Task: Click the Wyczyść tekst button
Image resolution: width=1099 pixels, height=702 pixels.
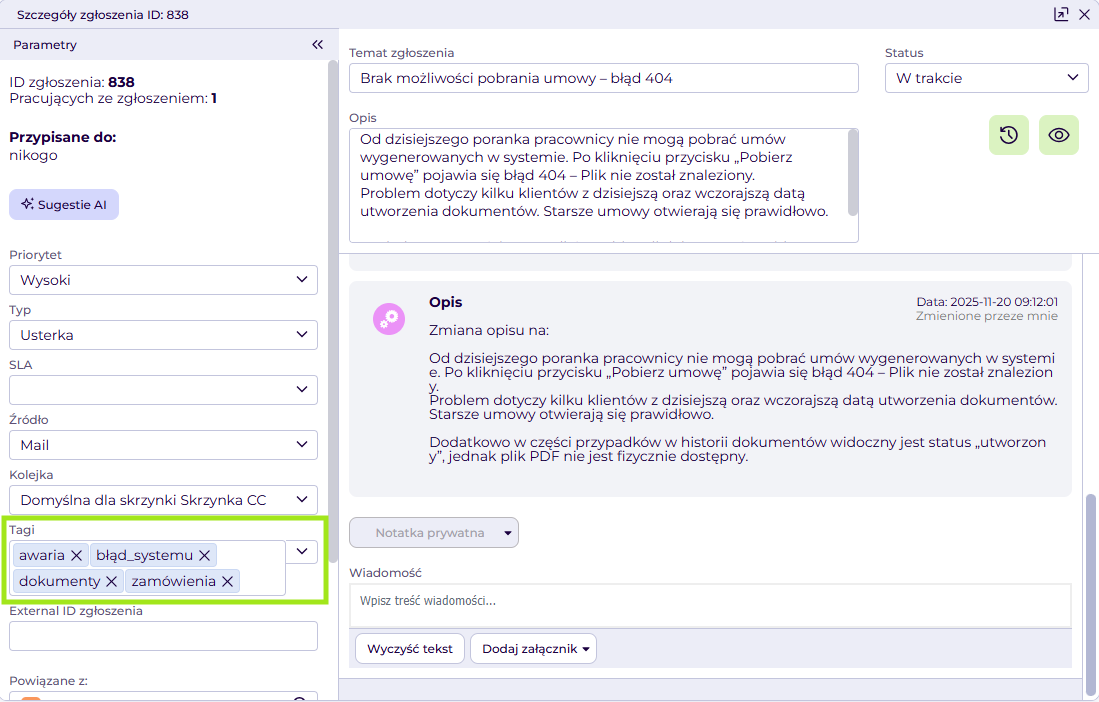Action: pyautogui.click(x=410, y=649)
